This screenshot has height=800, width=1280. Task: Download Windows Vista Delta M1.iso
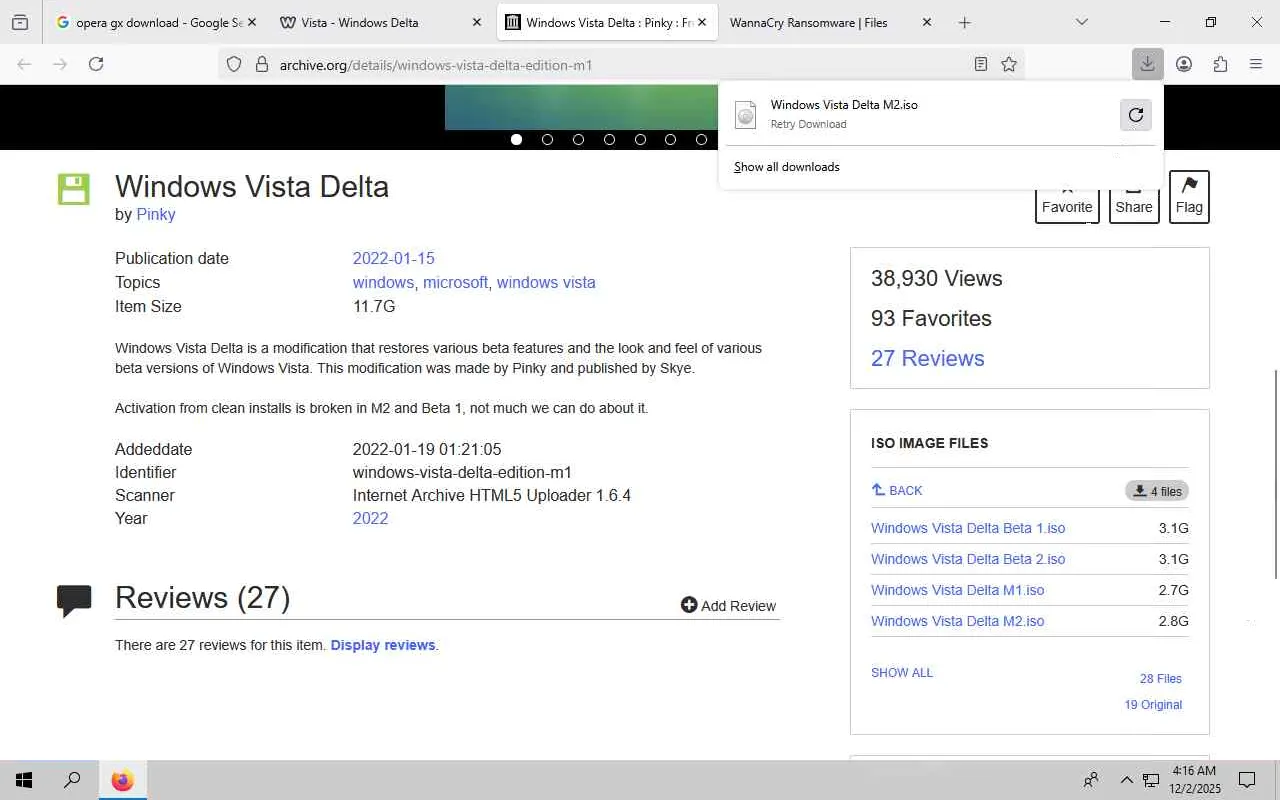click(x=957, y=590)
